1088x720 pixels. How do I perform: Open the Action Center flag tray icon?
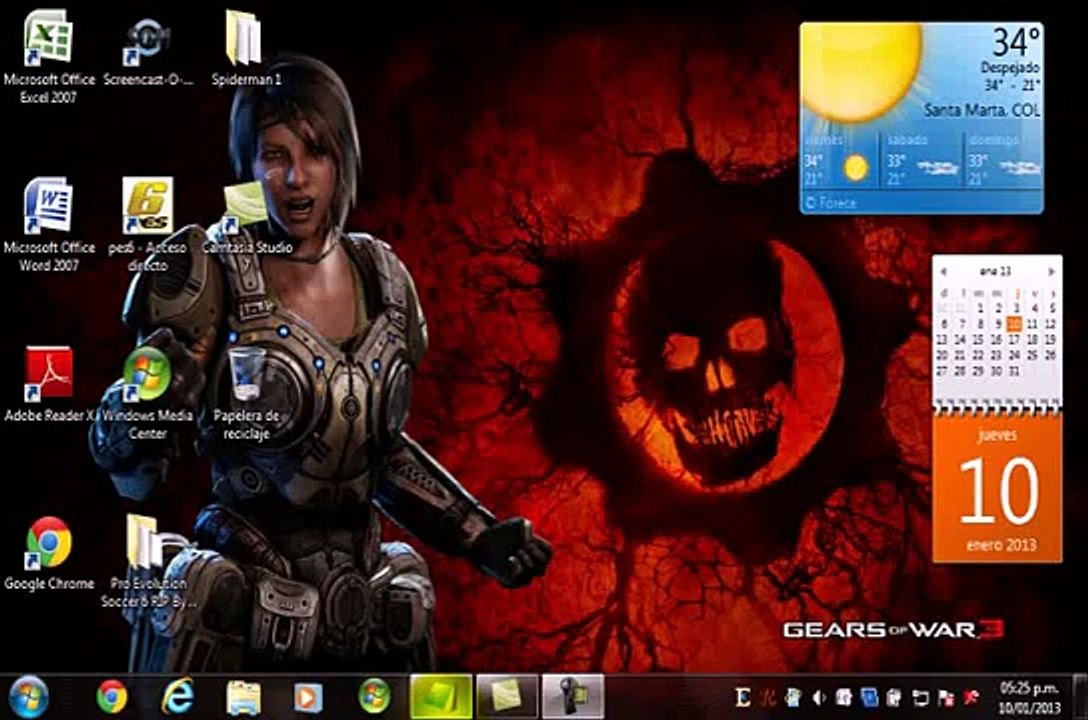[x=946, y=698]
